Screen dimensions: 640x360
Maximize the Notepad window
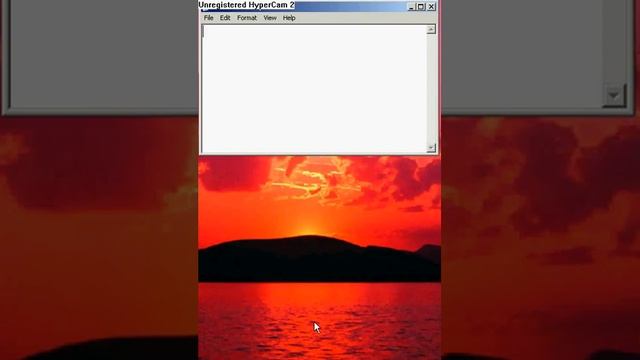point(421,7)
